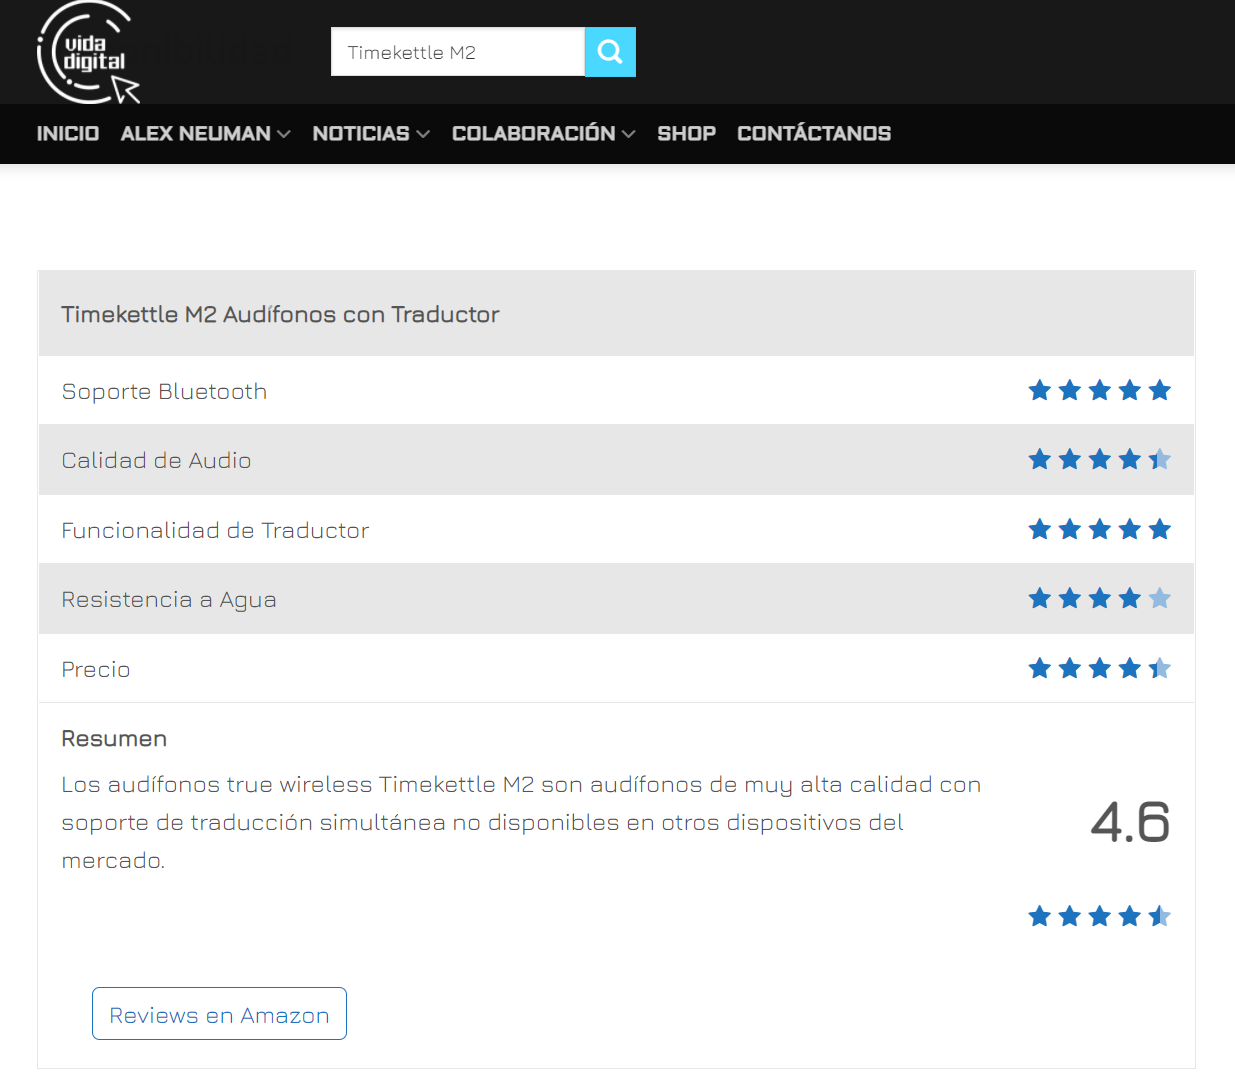This screenshot has width=1235, height=1079.
Task: Click the Soporte Bluetooth star rating
Action: (1099, 390)
